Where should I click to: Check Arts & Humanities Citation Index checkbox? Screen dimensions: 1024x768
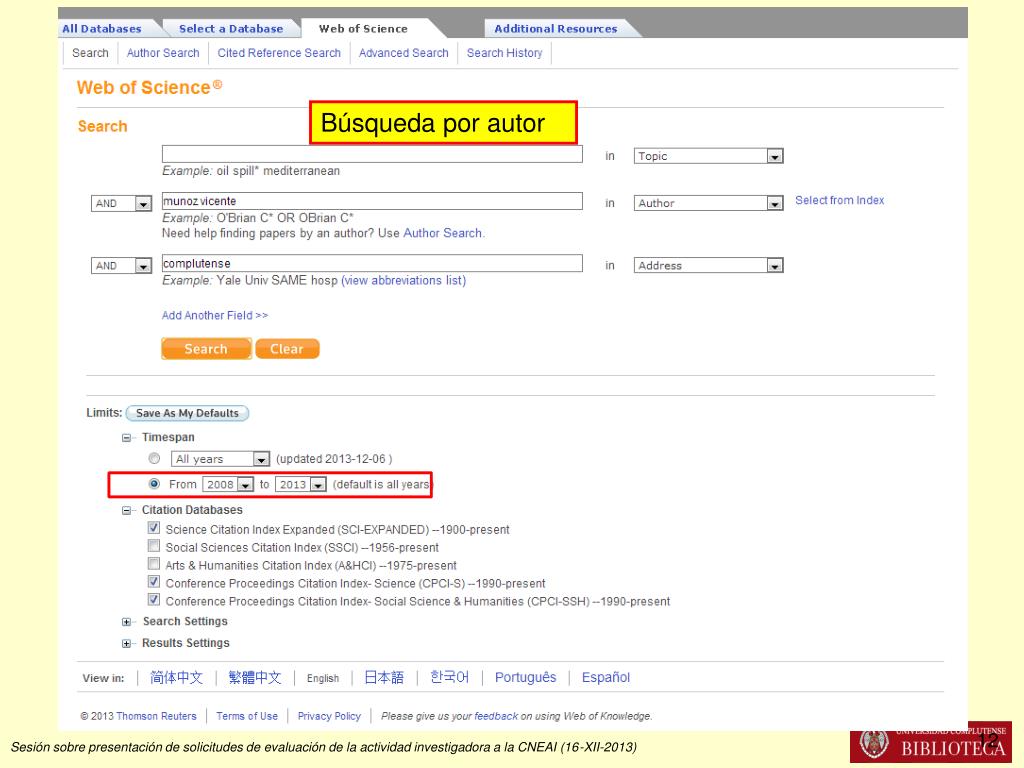pyautogui.click(x=154, y=564)
